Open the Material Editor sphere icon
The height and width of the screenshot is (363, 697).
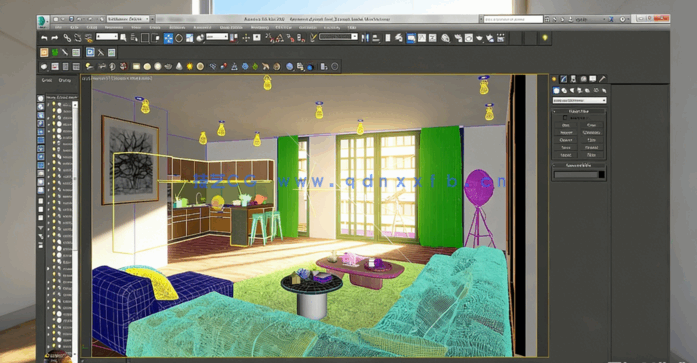[x=445, y=38]
